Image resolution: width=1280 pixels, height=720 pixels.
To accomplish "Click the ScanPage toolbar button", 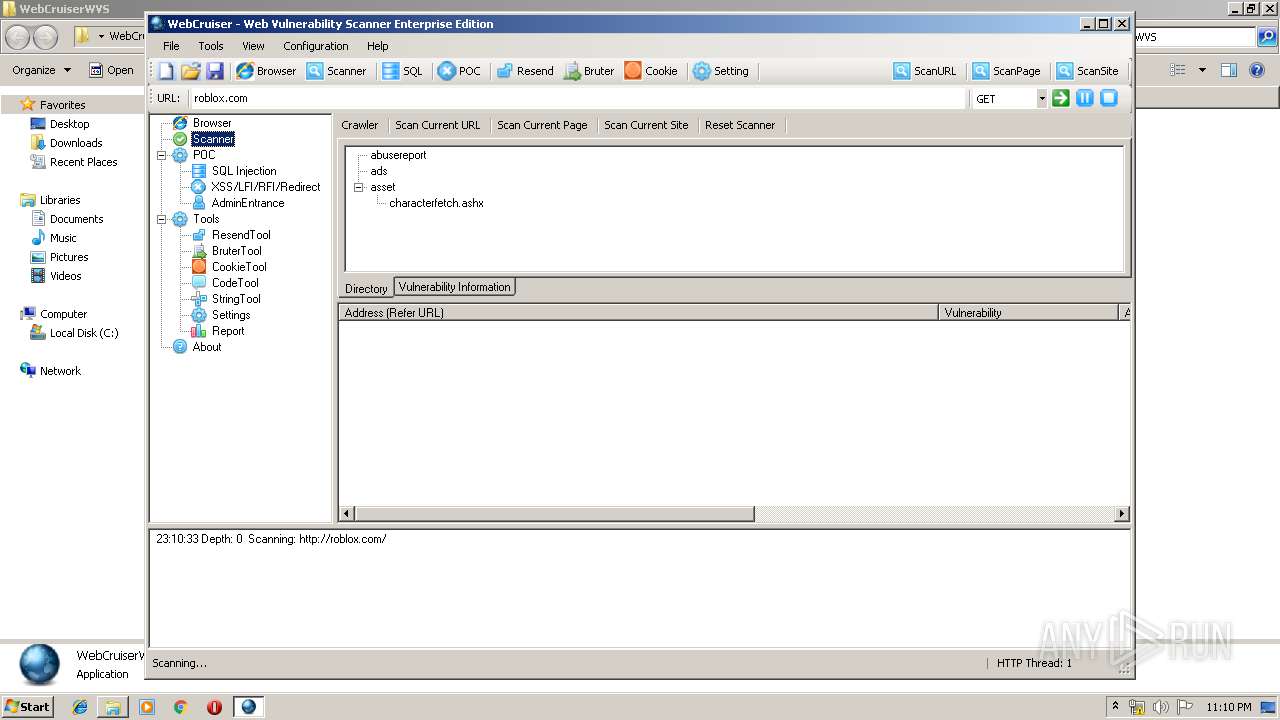I will tap(1007, 71).
